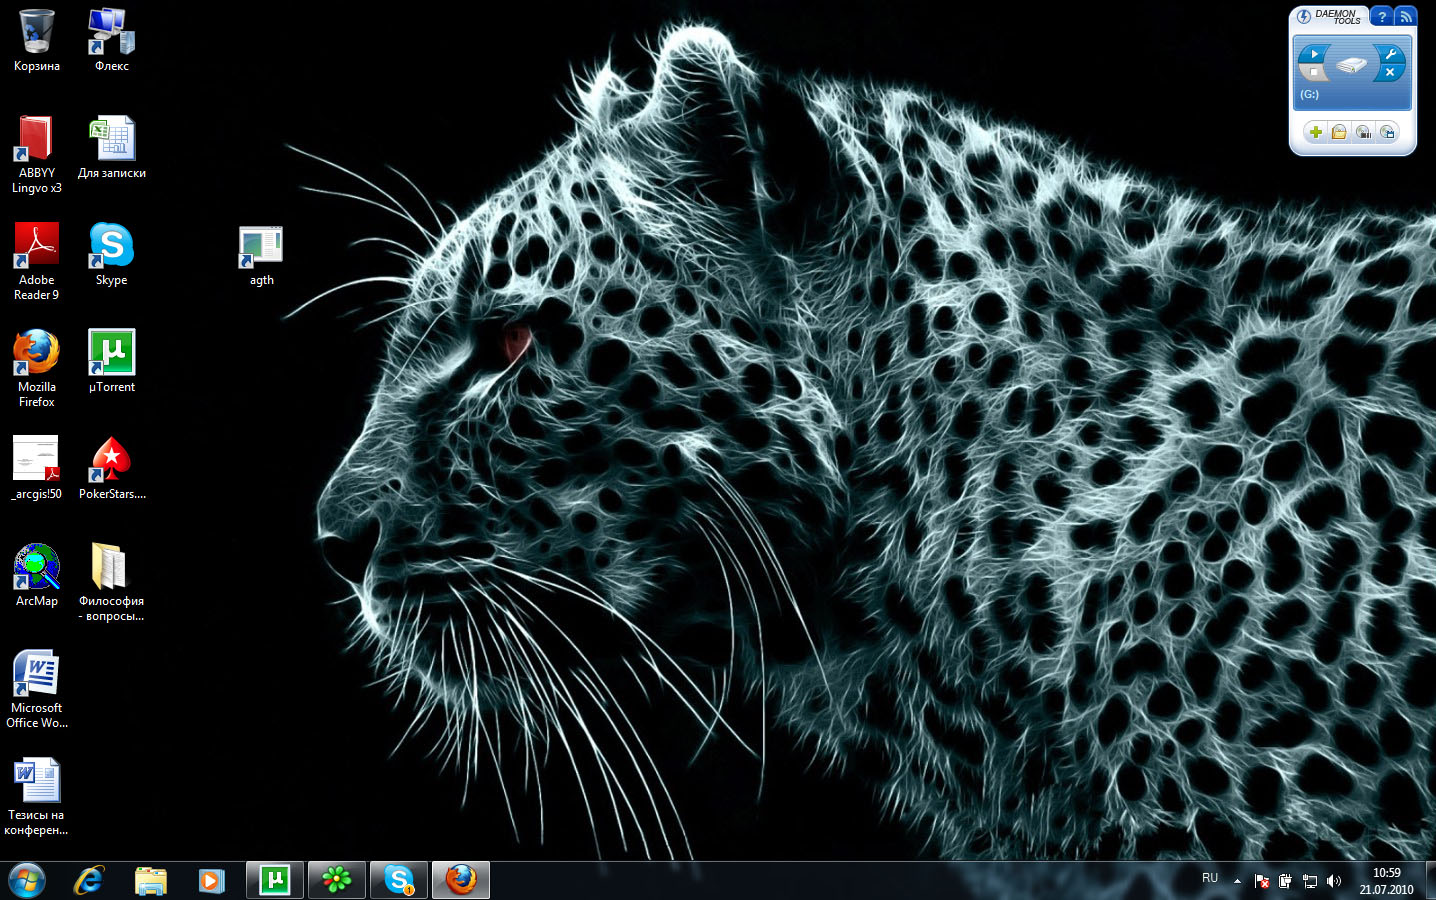1436x900 pixels.
Task: Open Daemon Tools settings with the wrench icon
Action: pyautogui.click(x=1391, y=54)
